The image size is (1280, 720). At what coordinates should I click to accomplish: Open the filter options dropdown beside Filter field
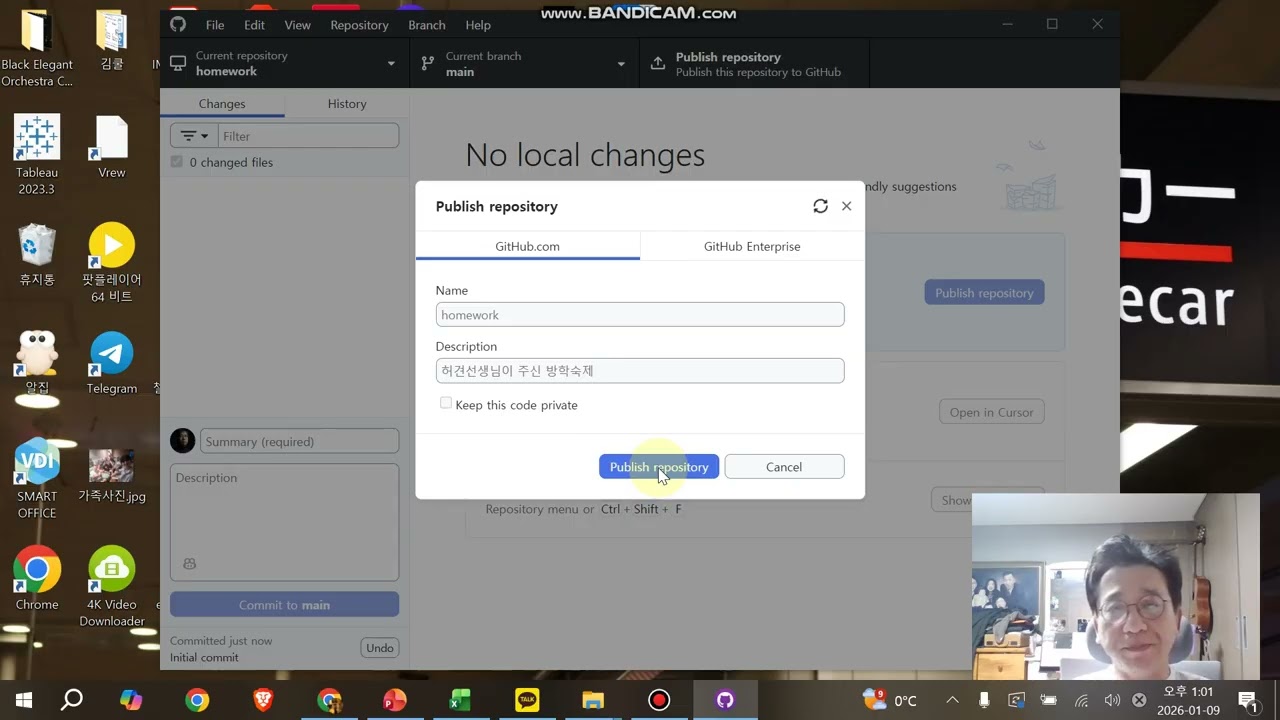coord(194,136)
